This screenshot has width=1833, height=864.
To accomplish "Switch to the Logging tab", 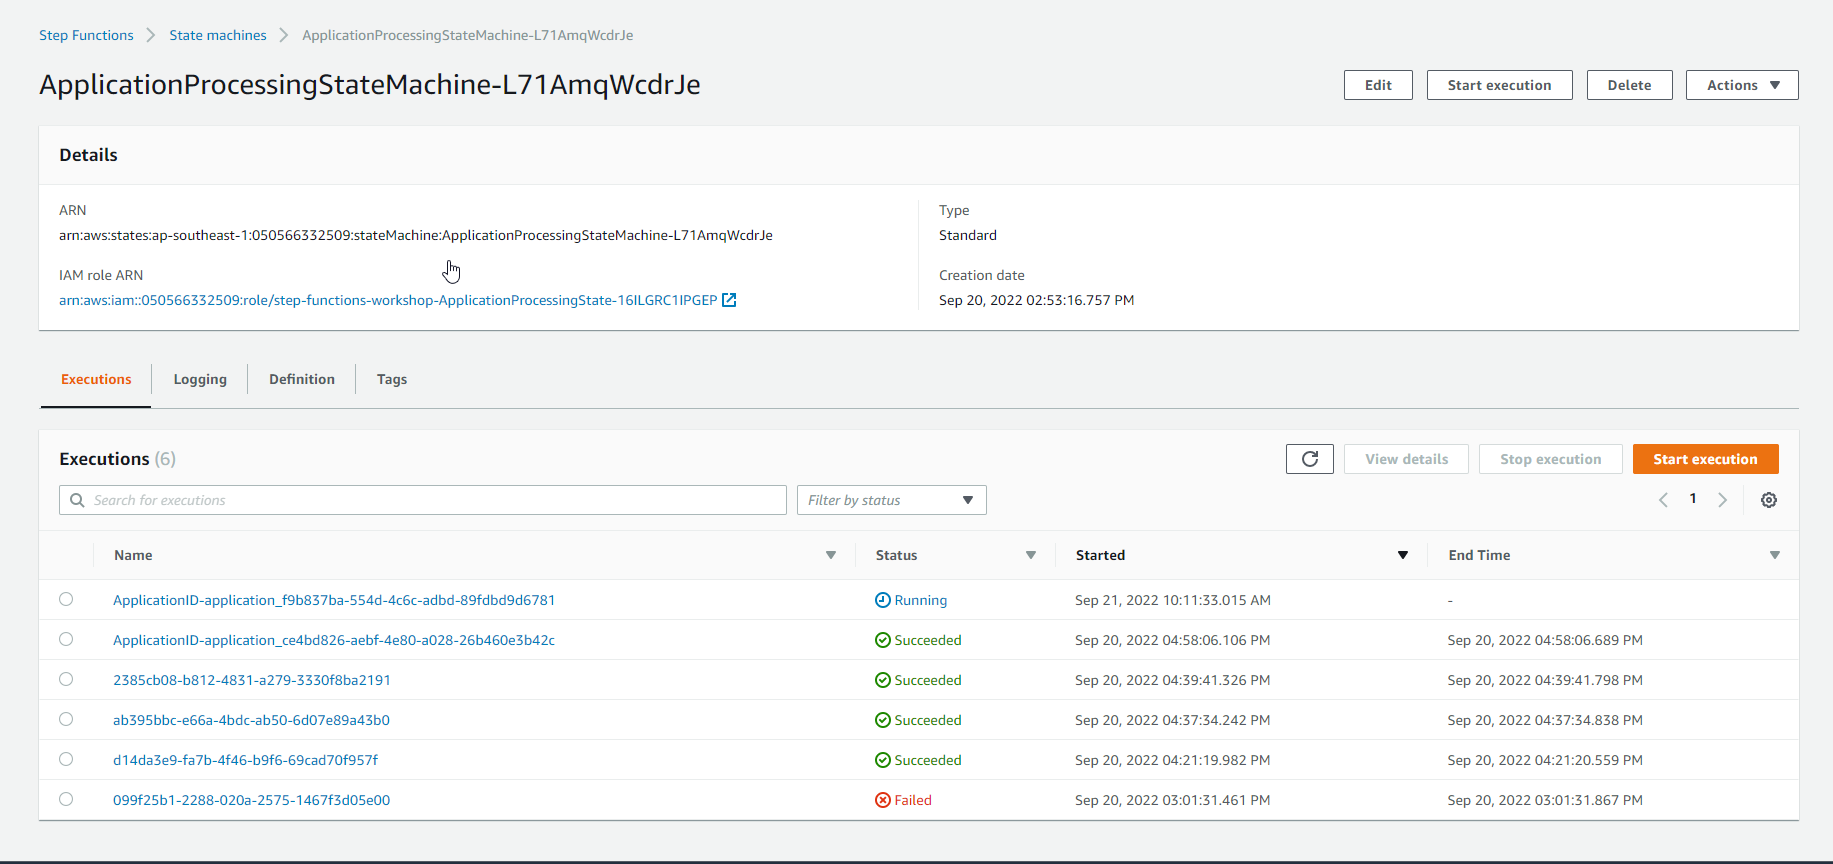I will click(x=200, y=379).
